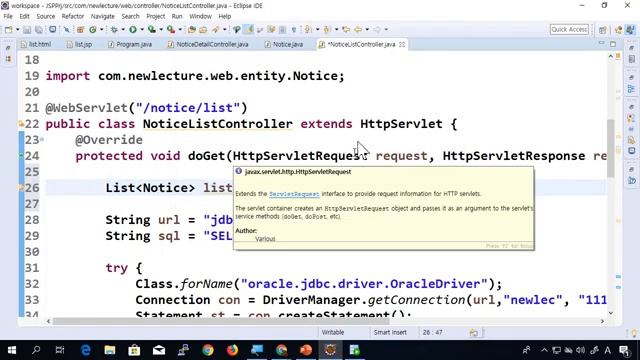The image size is (640, 360).
Task: Open Firefox from the taskbar
Action: coord(232,350)
